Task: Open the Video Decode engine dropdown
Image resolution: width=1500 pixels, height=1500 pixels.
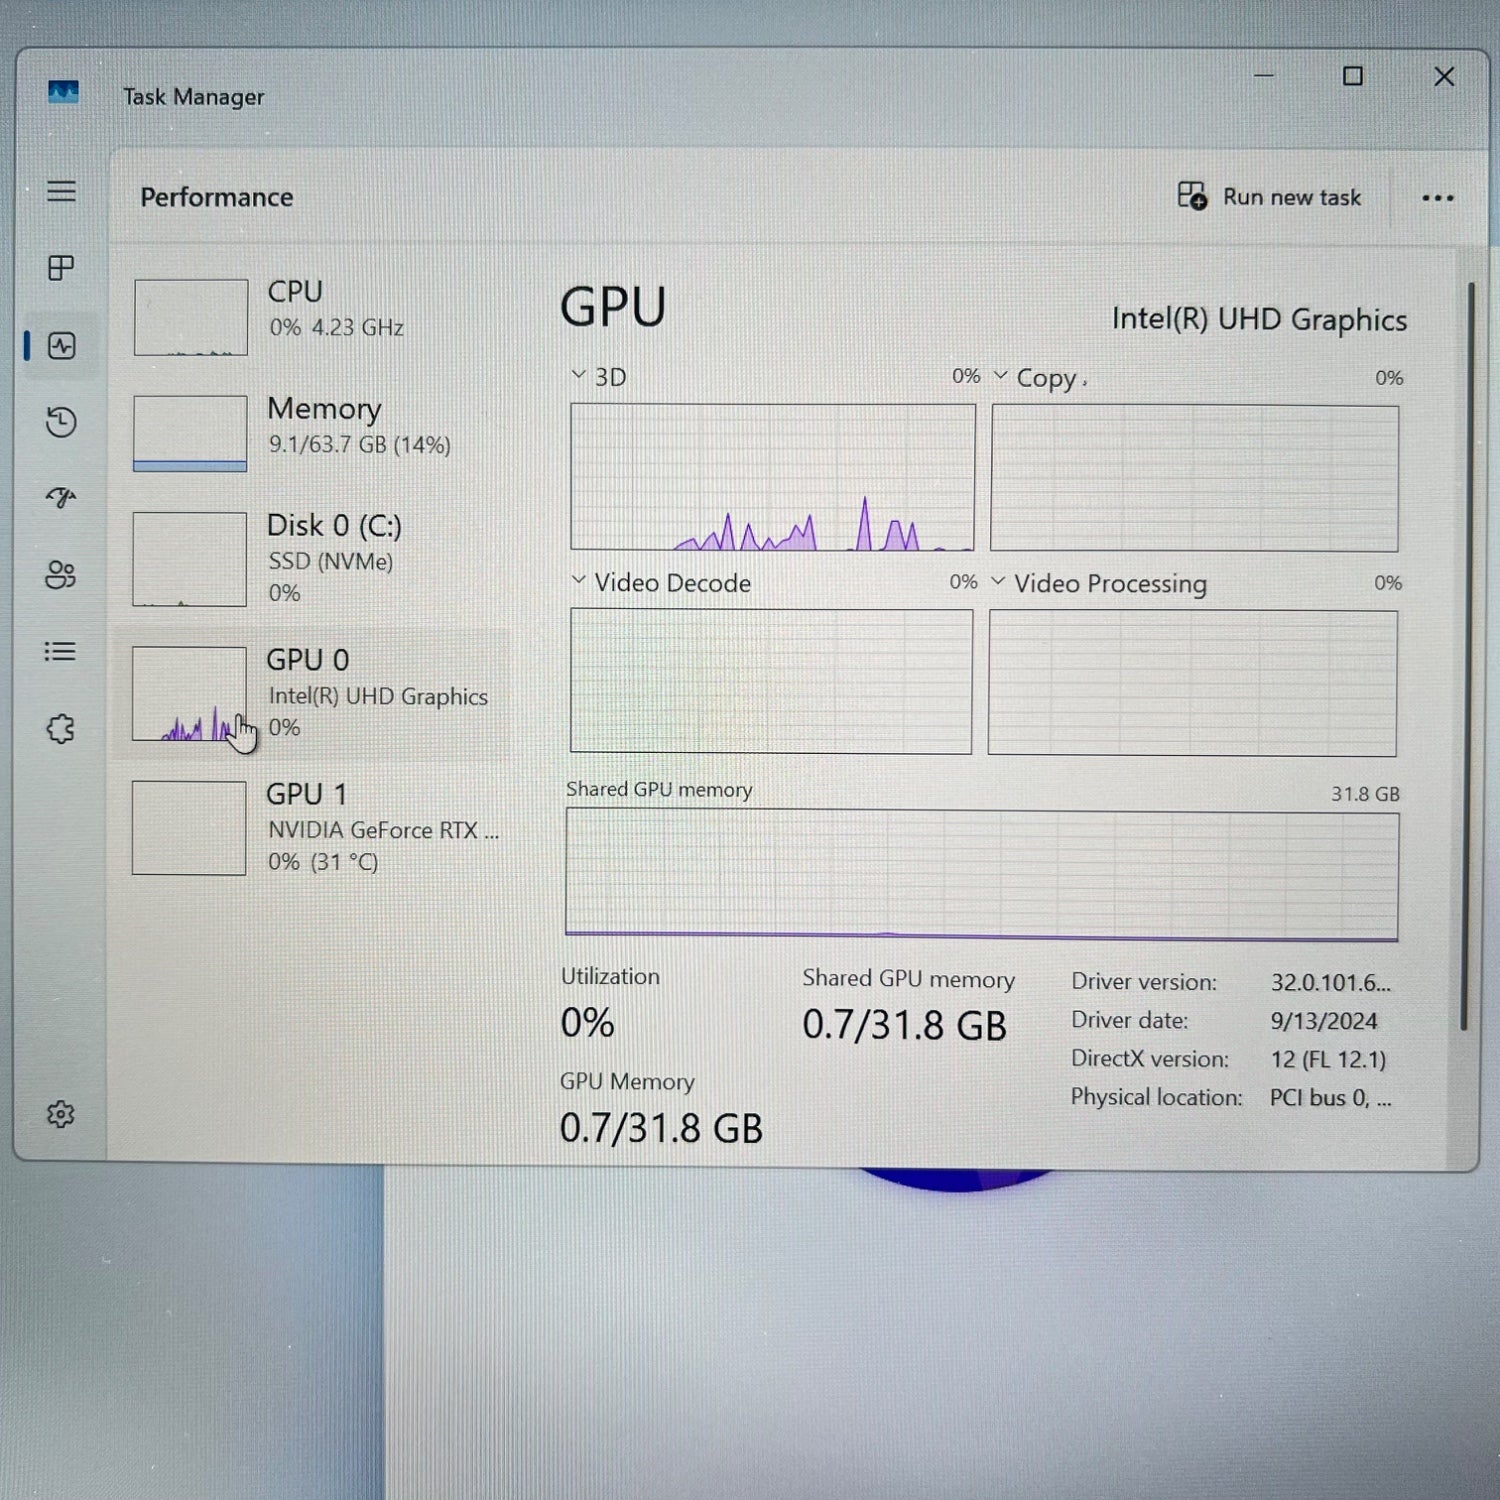Action: pyautogui.click(x=578, y=580)
